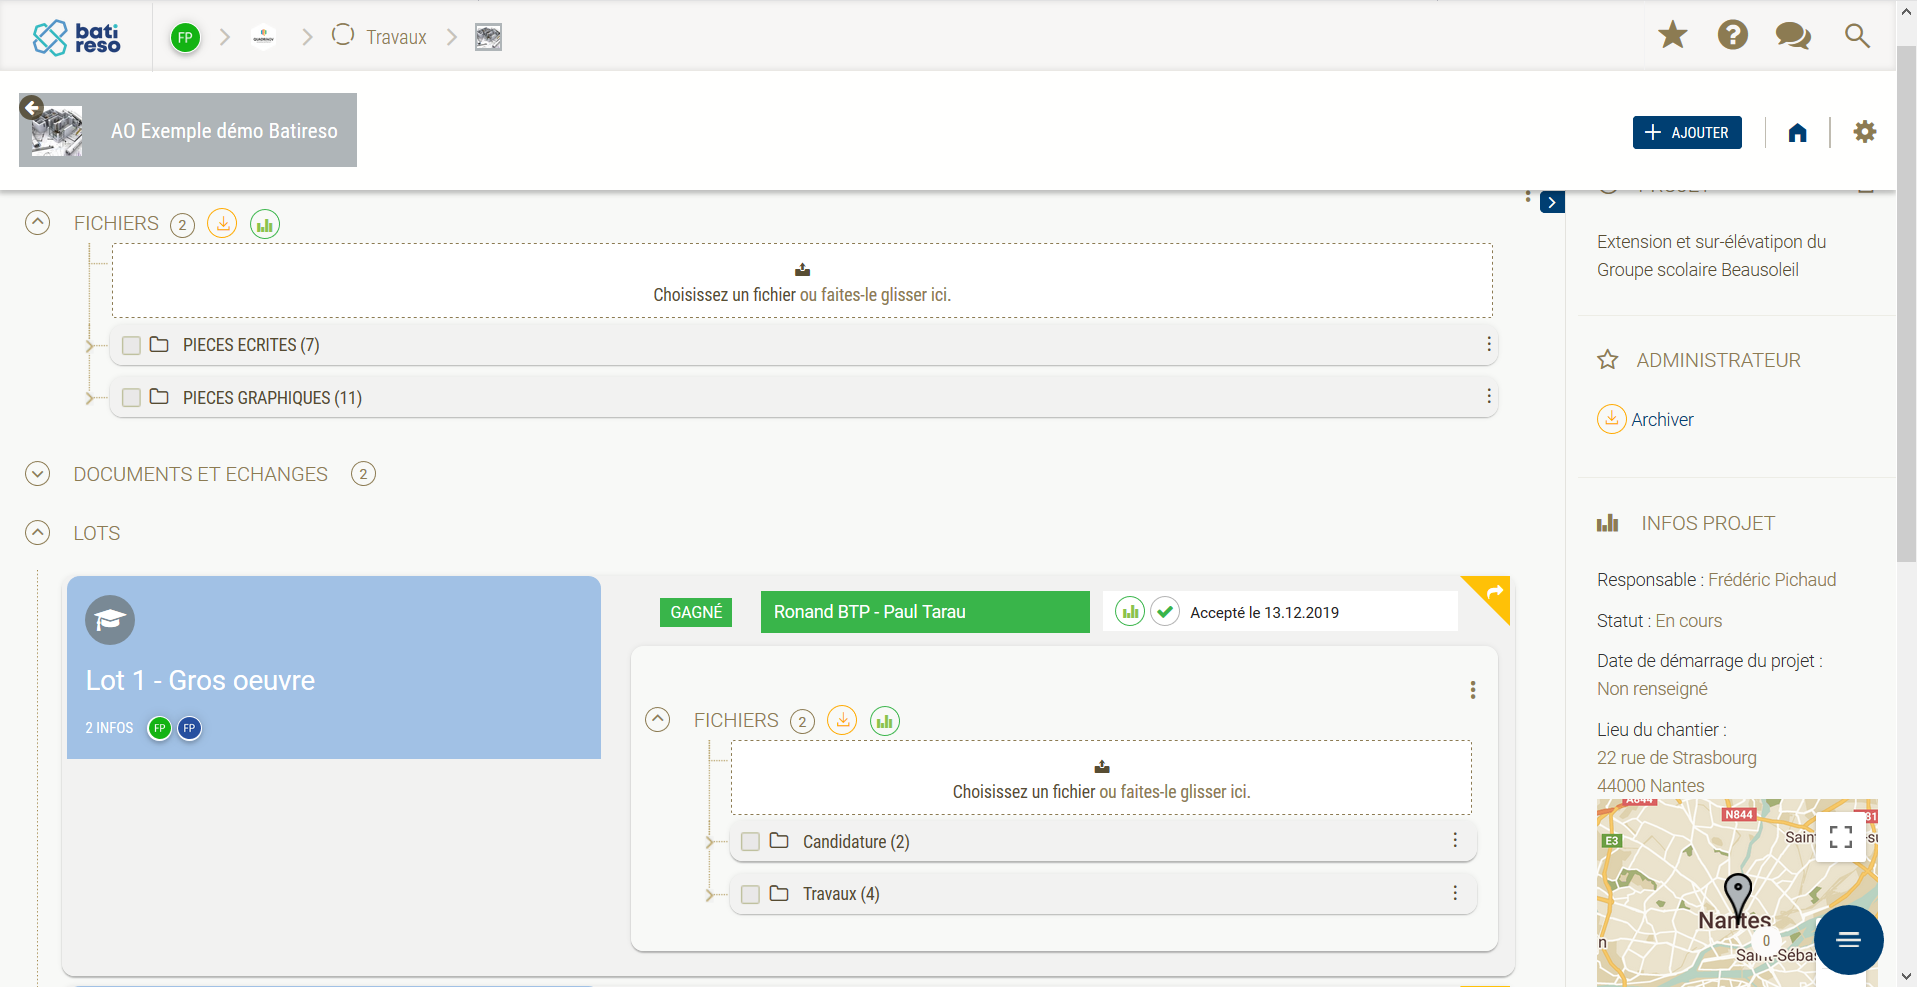1918x987 pixels.
Task: Click the green FP user avatar in breadcrumb
Action: [185, 38]
